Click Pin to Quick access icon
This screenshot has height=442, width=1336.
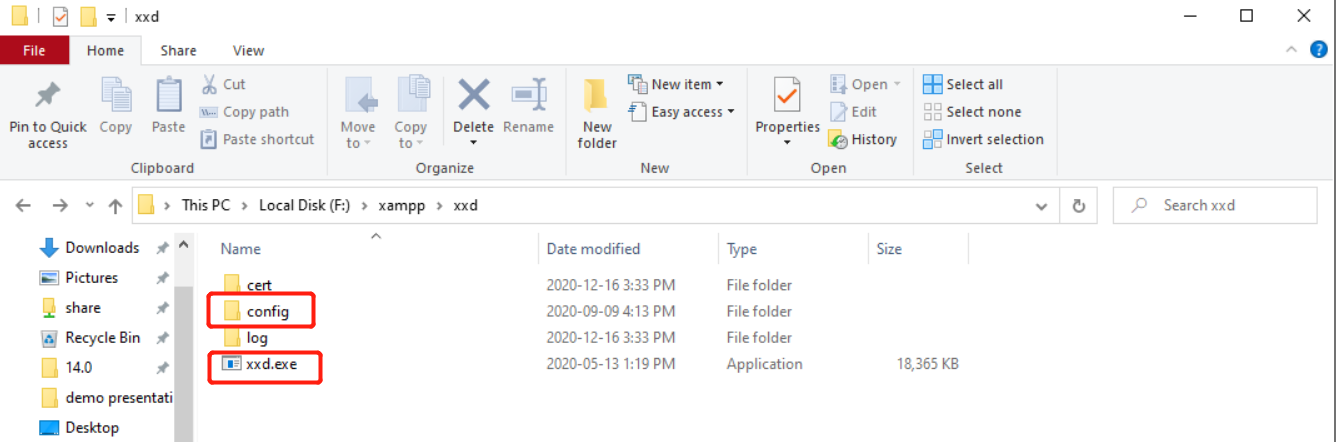pos(47,98)
